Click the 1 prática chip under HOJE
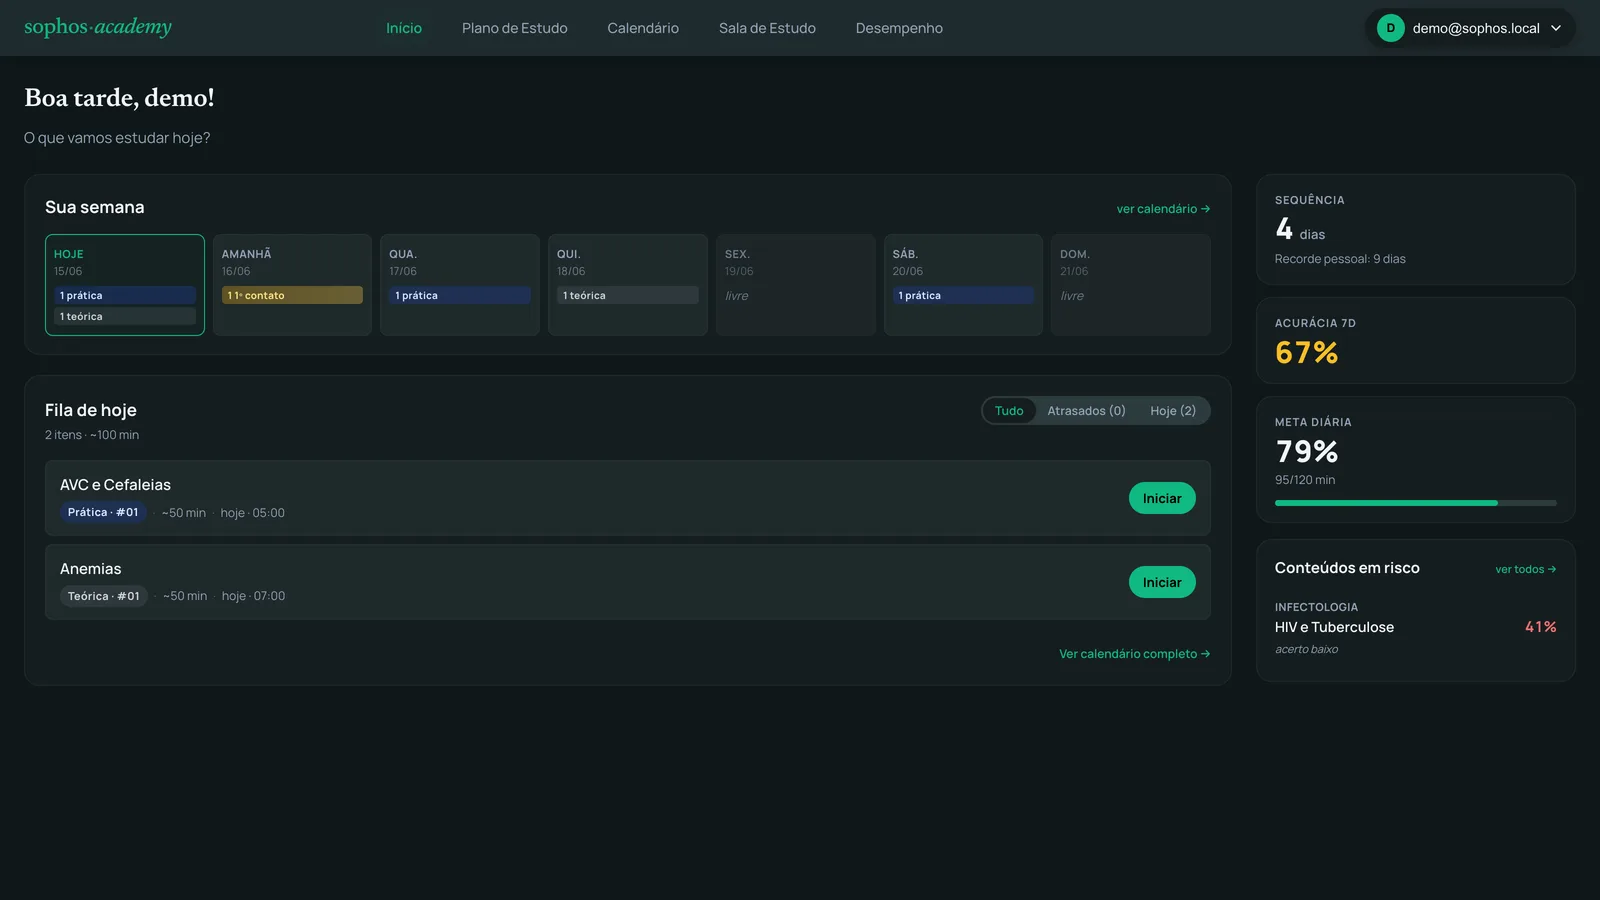 pos(125,295)
